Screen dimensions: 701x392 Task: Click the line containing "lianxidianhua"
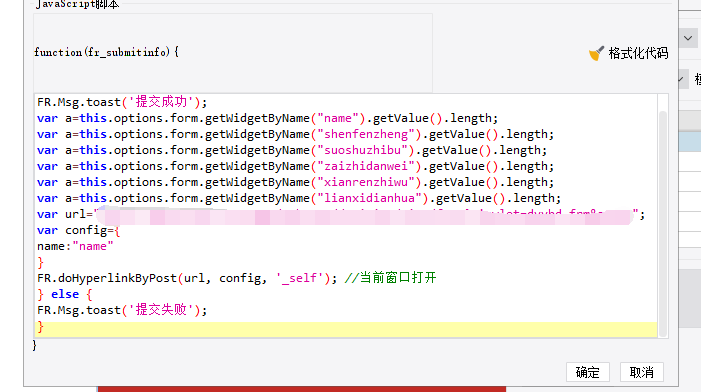click(299, 198)
